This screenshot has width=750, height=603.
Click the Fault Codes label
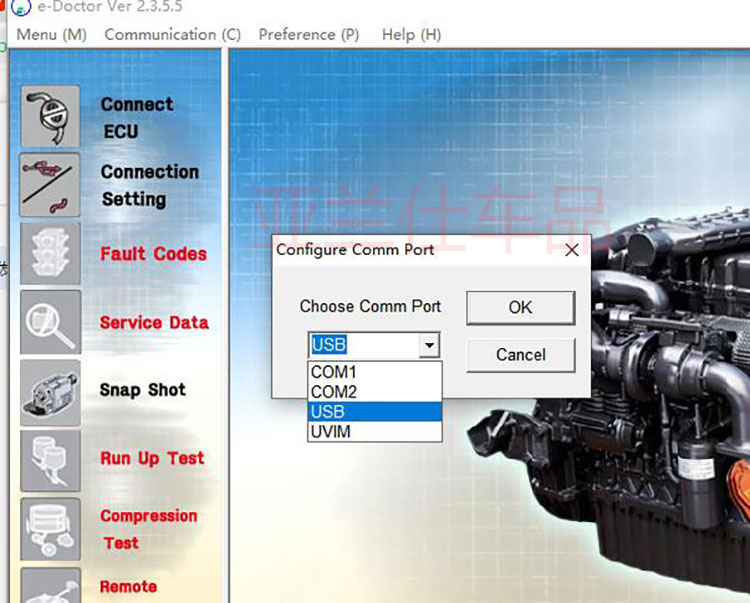154,254
